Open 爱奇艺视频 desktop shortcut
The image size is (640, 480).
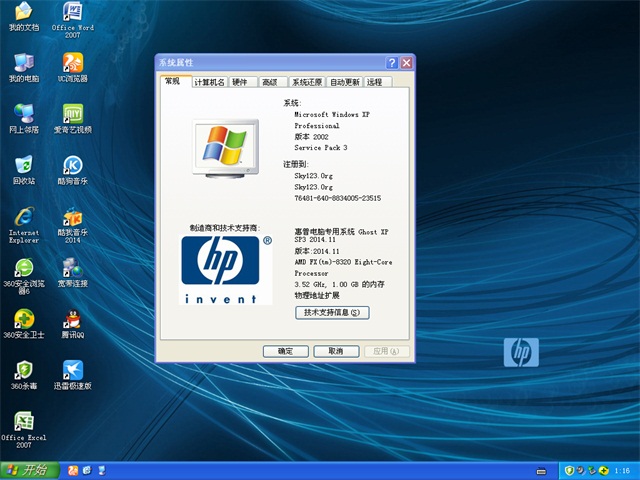72,113
